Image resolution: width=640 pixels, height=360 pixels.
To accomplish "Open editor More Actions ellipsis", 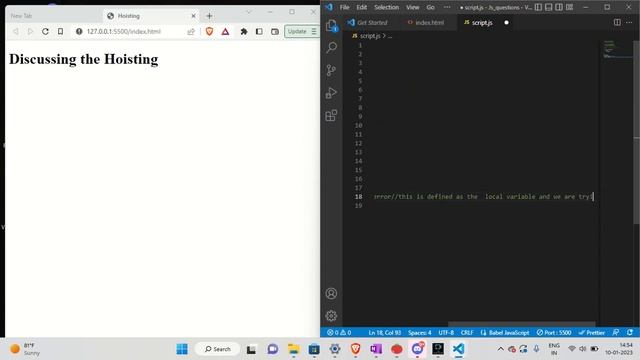I will (x=629, y=22).
